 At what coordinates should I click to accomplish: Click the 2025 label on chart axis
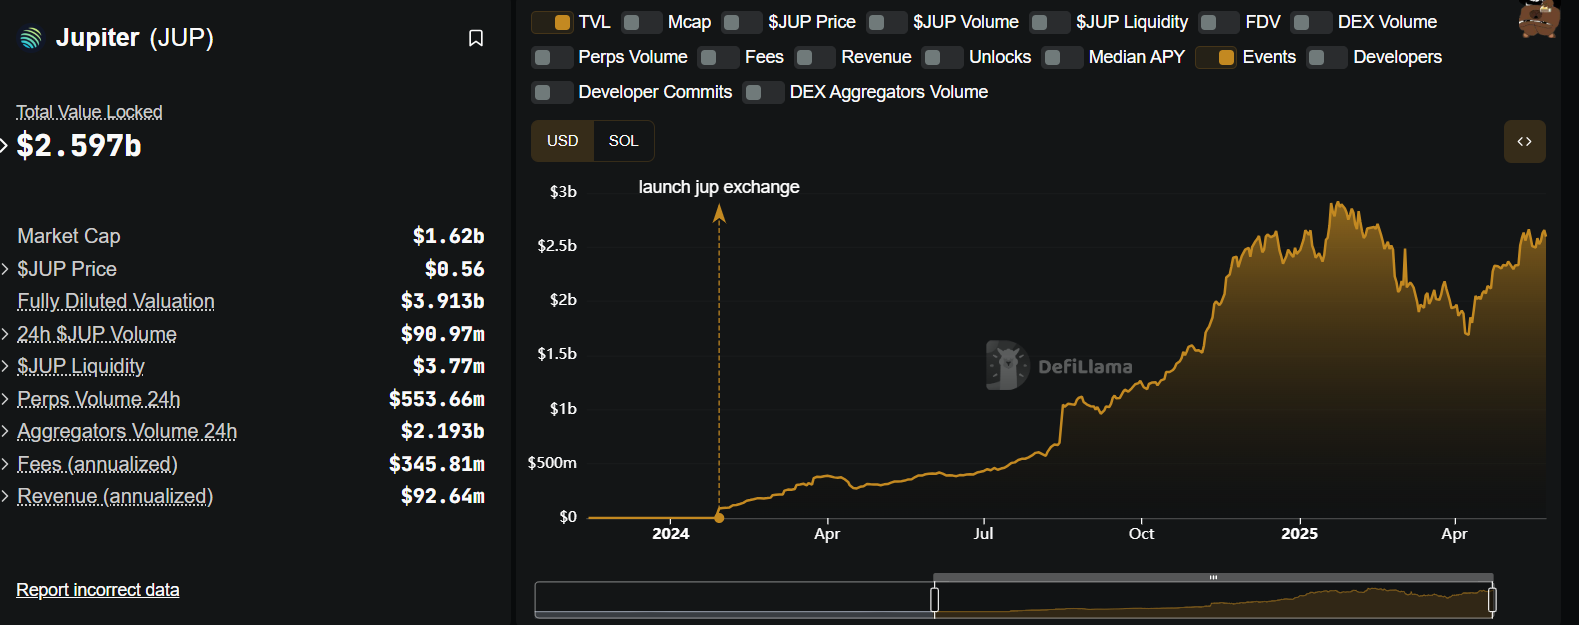click(1299, 533)
